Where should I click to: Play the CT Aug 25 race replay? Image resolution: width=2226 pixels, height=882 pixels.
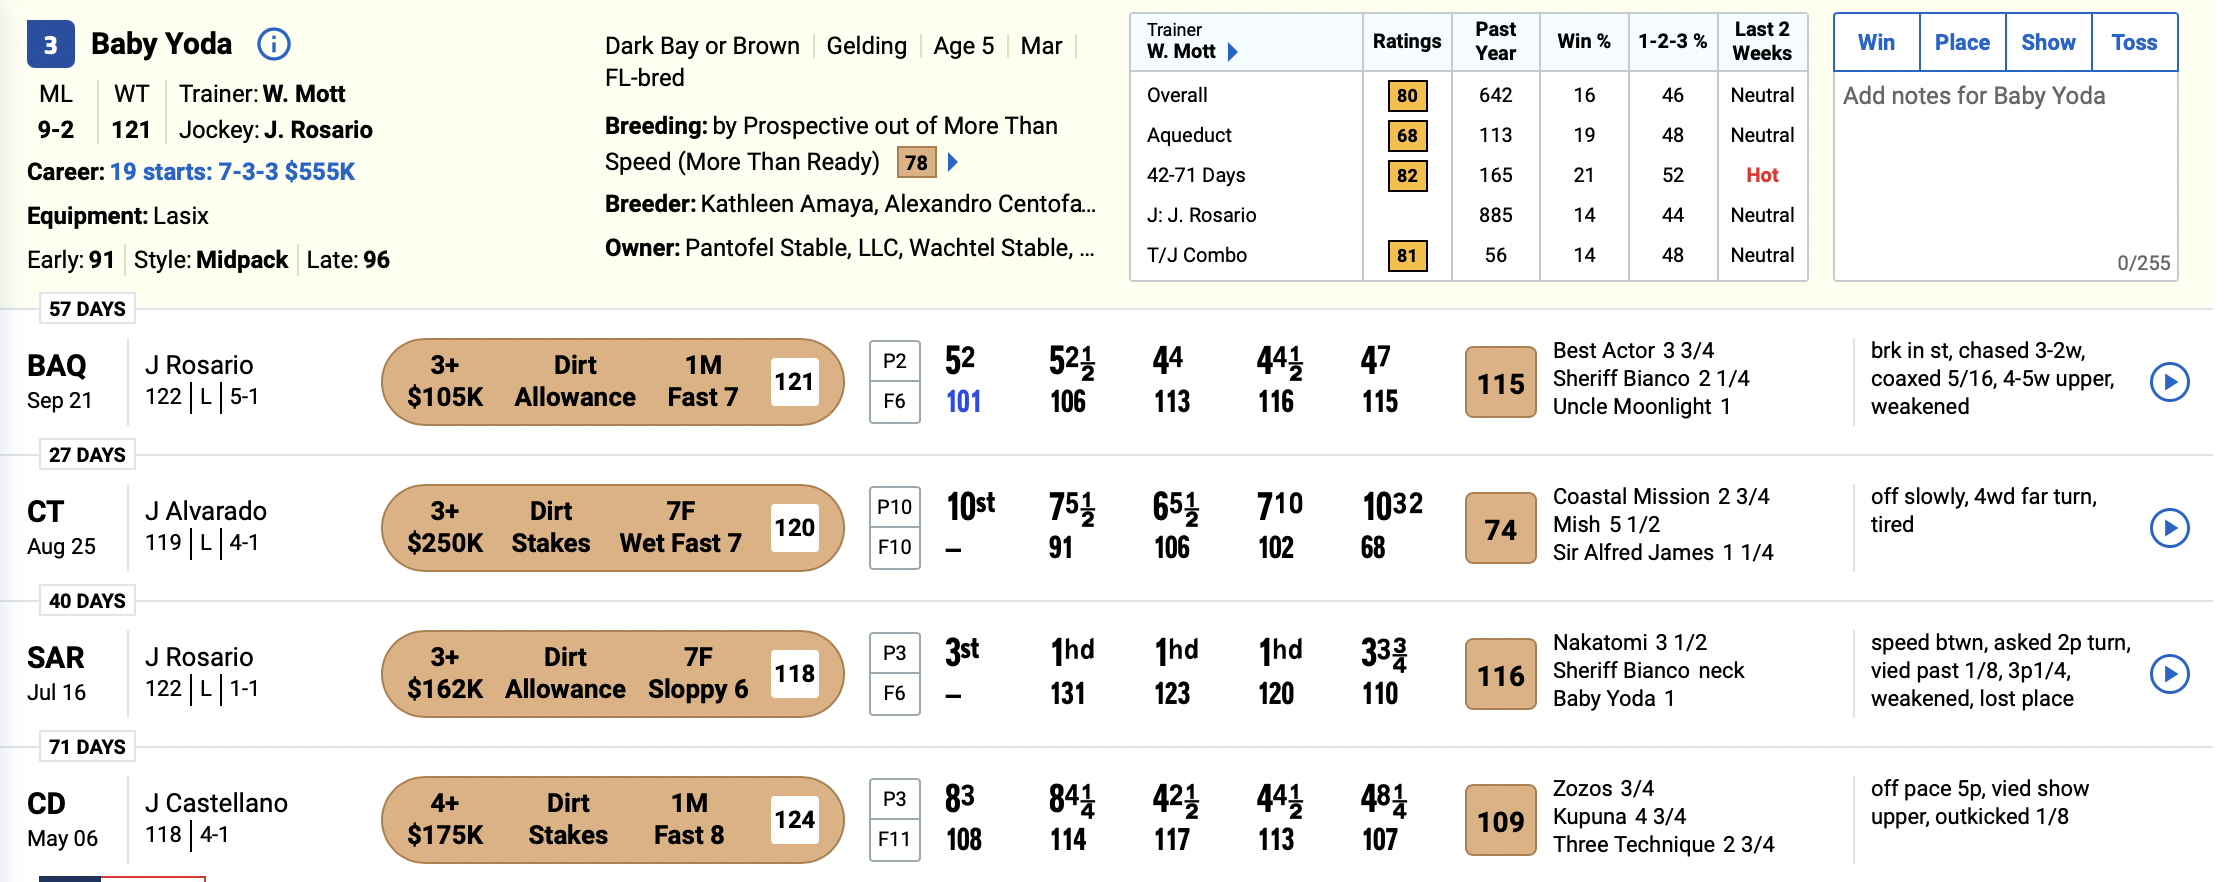pyautogui.click(x=2169, y=528)
